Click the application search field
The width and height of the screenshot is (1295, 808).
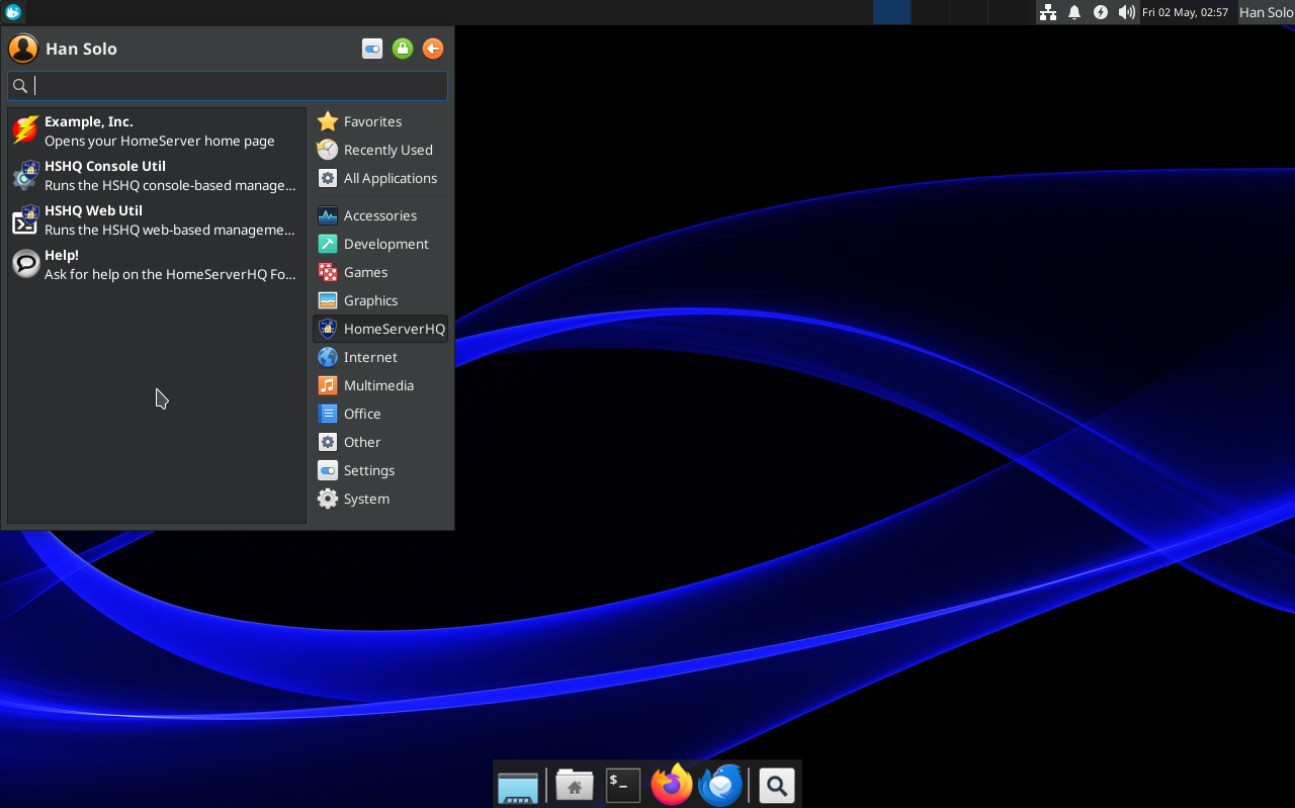238,86
